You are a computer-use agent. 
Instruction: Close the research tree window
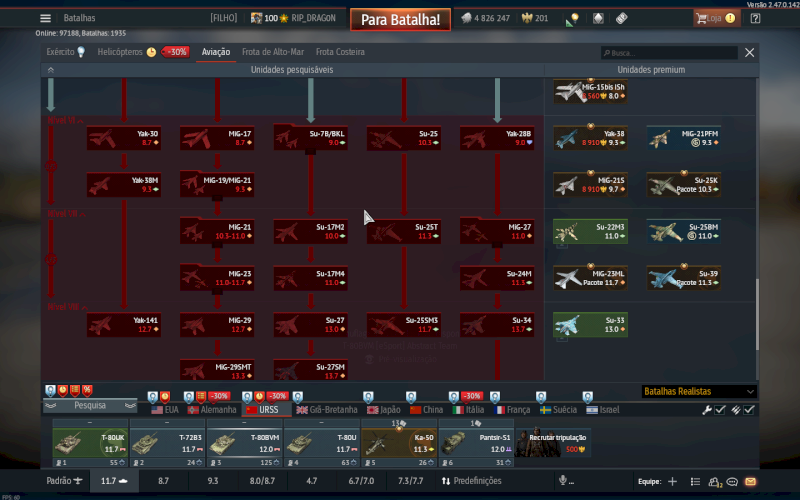(750, 52)
